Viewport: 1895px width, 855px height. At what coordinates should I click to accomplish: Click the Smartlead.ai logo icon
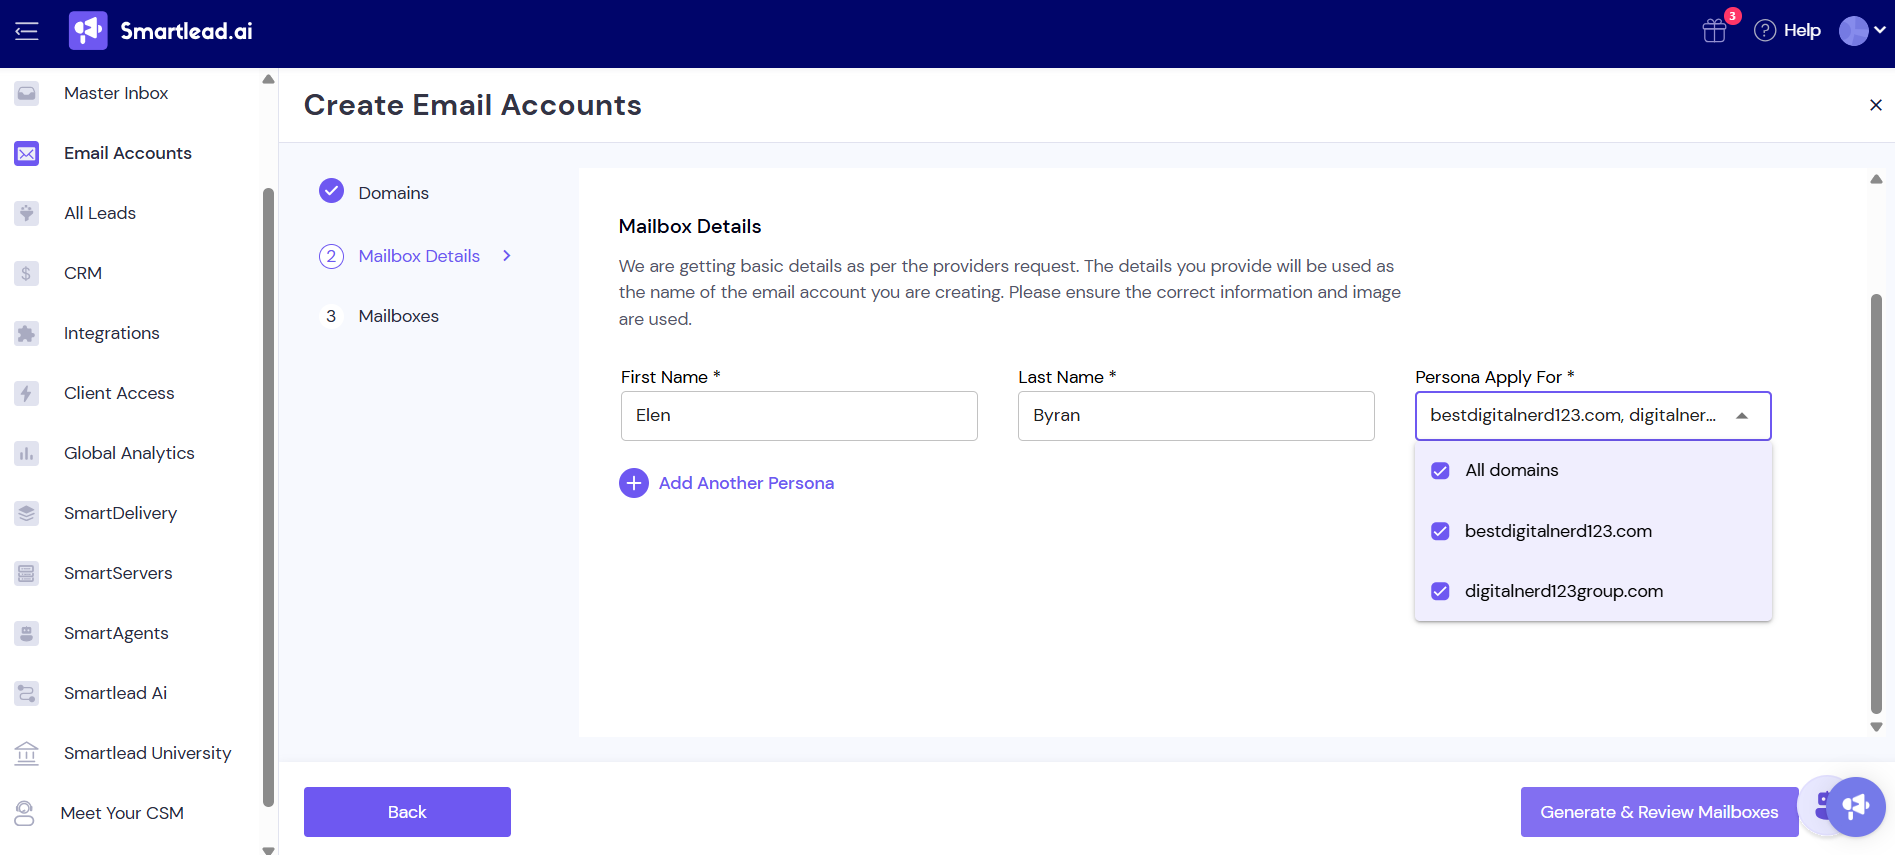tap(88, 31)
